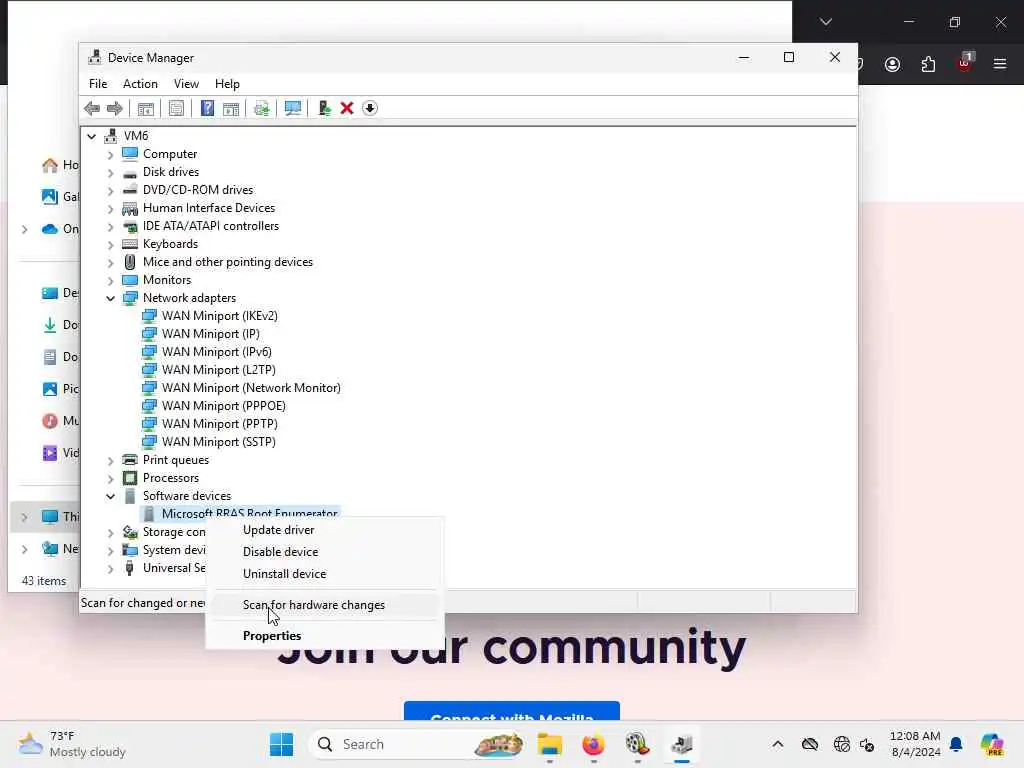Expand the Computer category

pyautogui.click(x=110, y=154)
